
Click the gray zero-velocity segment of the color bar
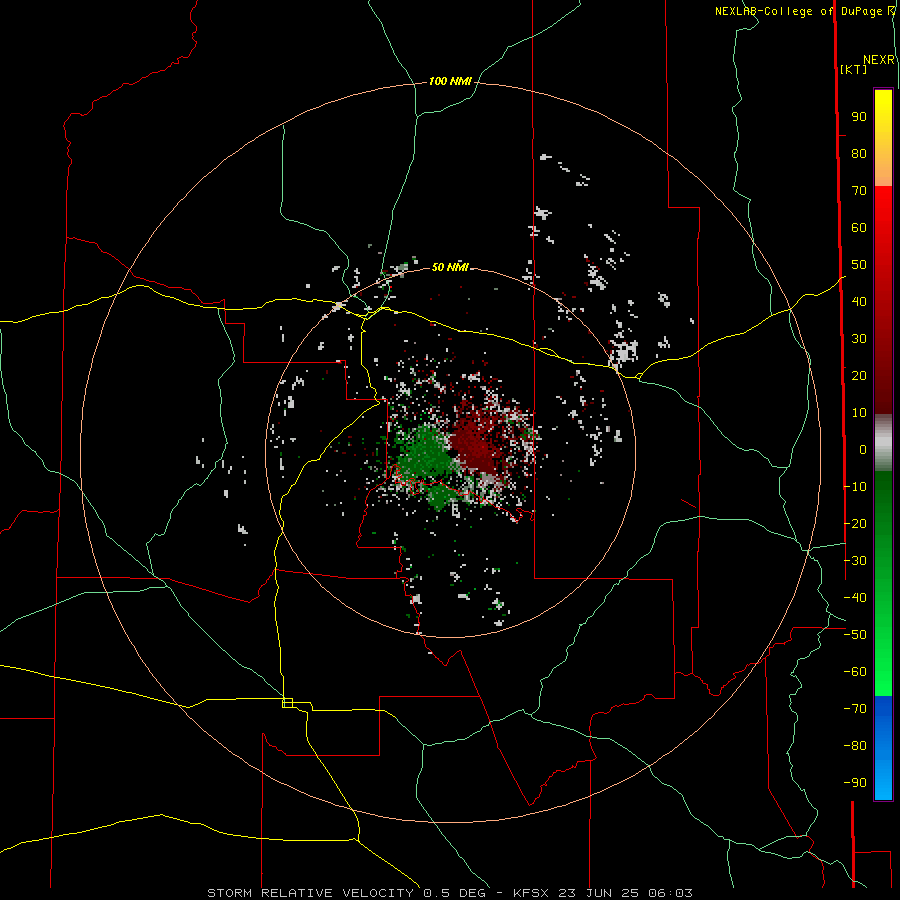click(x=883, y=443)
